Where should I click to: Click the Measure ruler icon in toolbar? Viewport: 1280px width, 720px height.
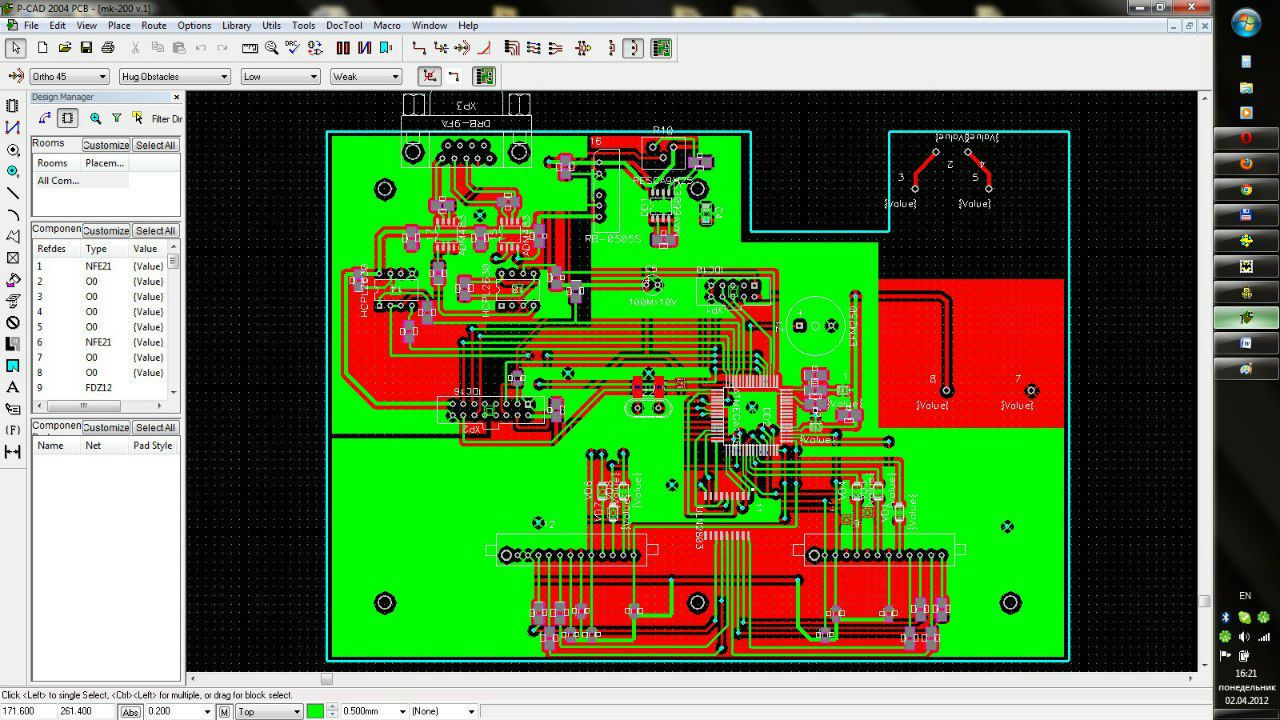click(x=249, y=47)
